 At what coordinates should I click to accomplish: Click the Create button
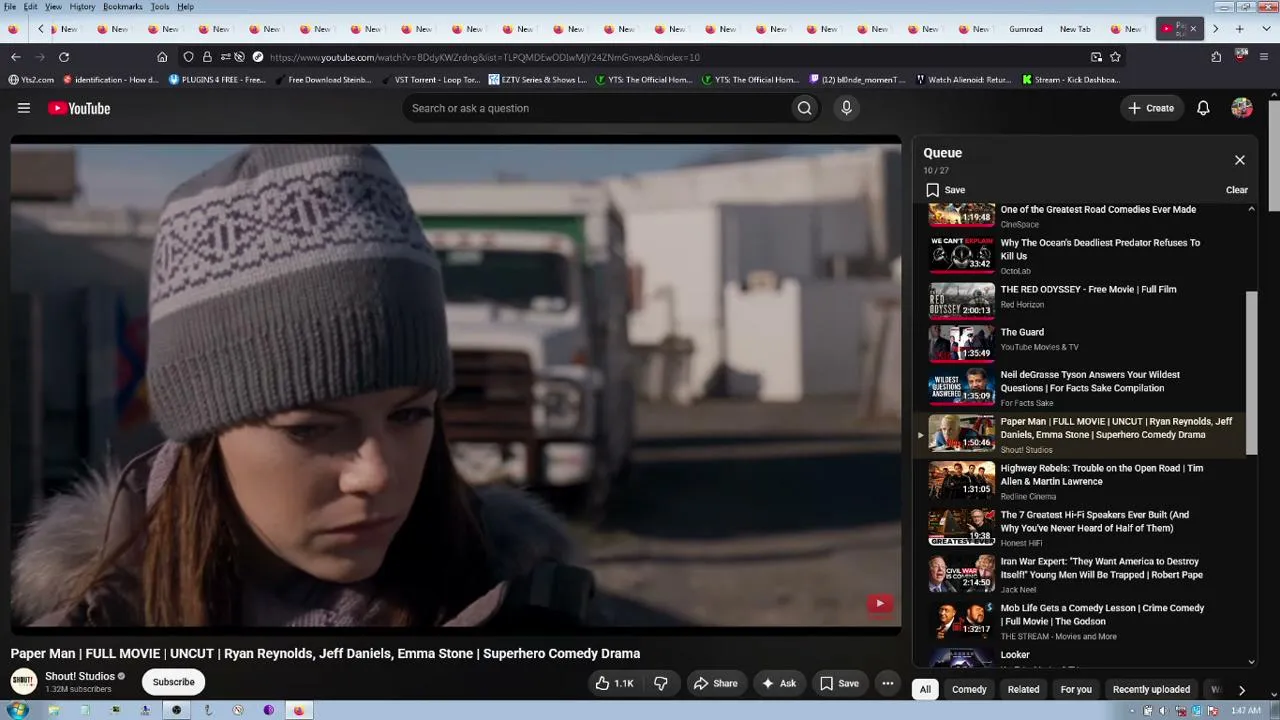(1151, 108)
